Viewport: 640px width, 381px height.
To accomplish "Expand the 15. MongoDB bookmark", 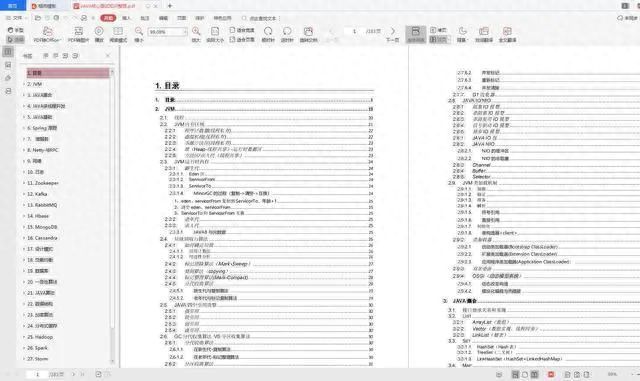I will pyautogui.click(x=24, y=227).
